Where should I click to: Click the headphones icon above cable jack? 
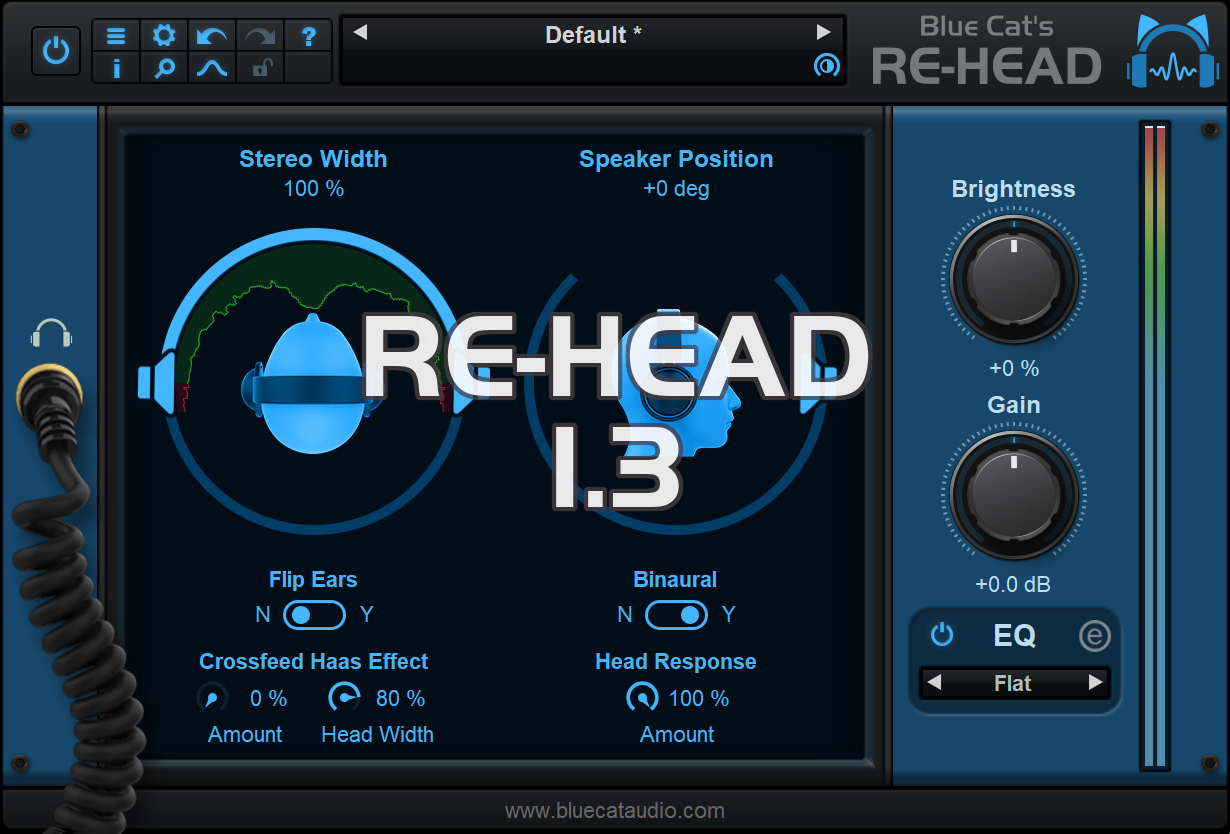51,333
